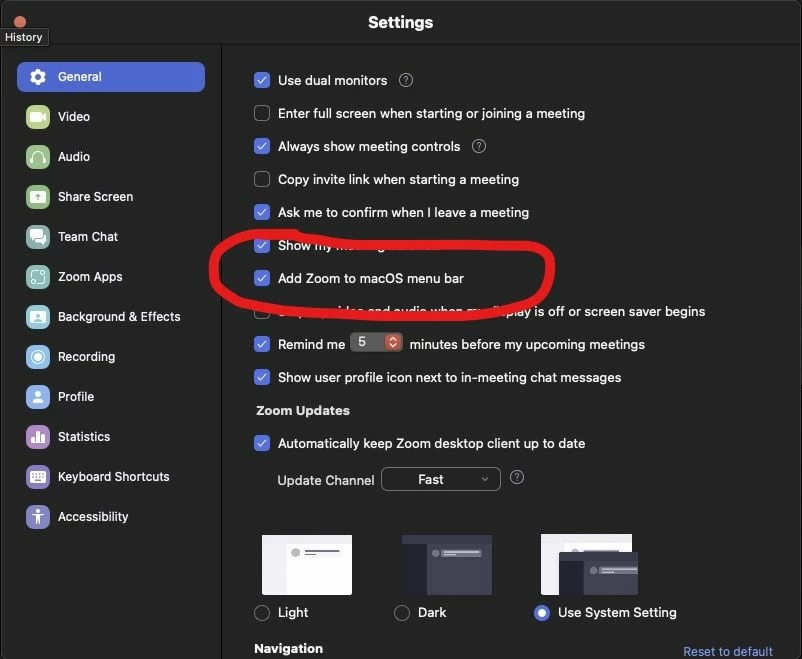The image size is (802, 659).
Task: View the Statistics tab
Action: pyautogui.click(x=111, y=437)
